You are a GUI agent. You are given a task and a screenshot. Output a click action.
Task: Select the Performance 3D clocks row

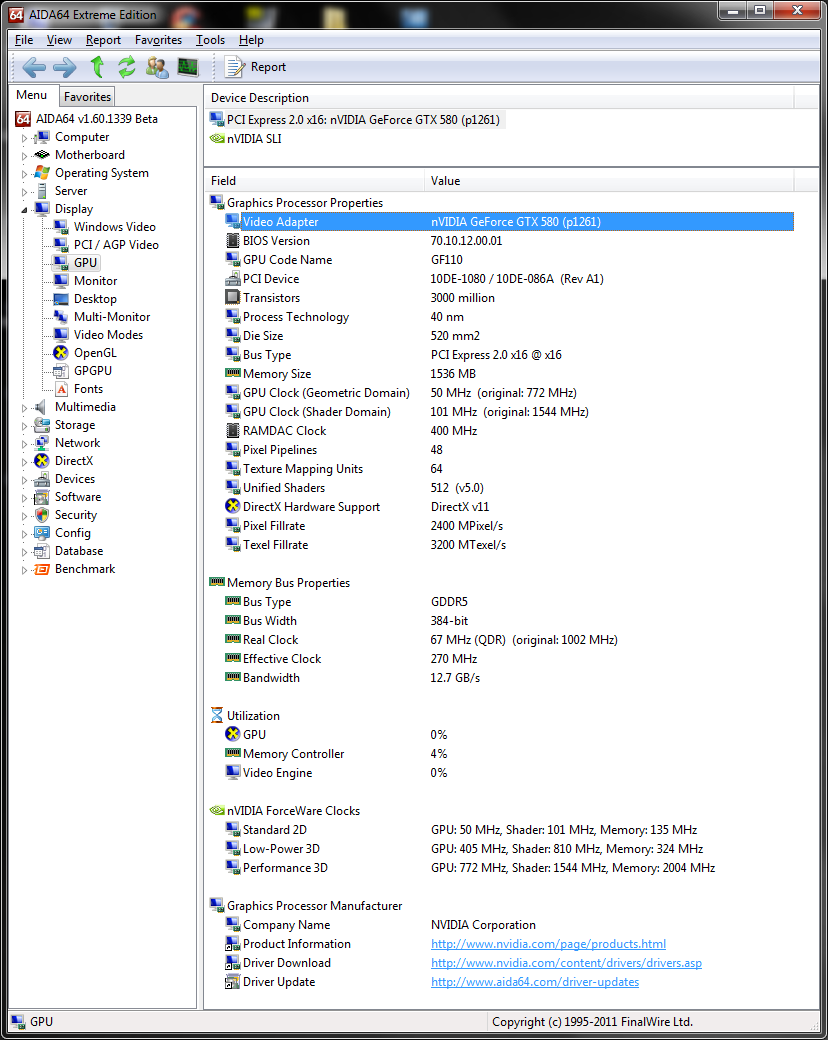pos(508,868)
